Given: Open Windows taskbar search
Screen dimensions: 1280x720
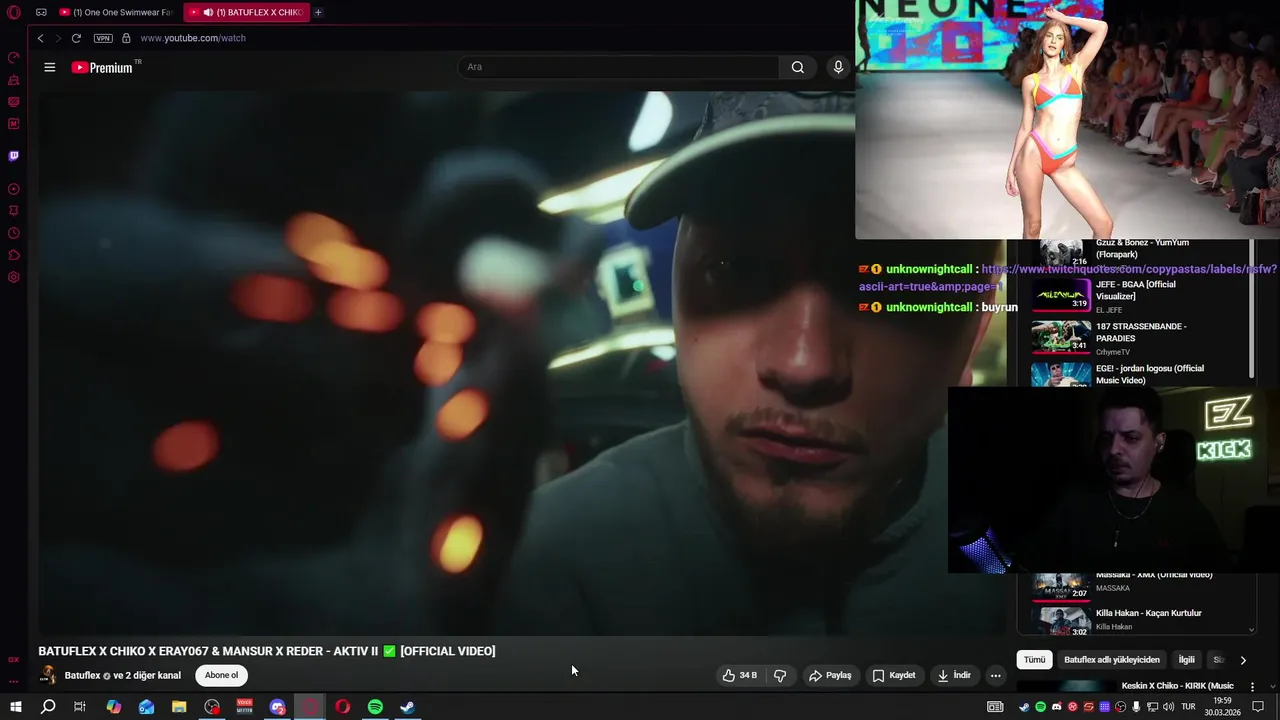Looking at the screenshot, I should [x=48, y=707].
